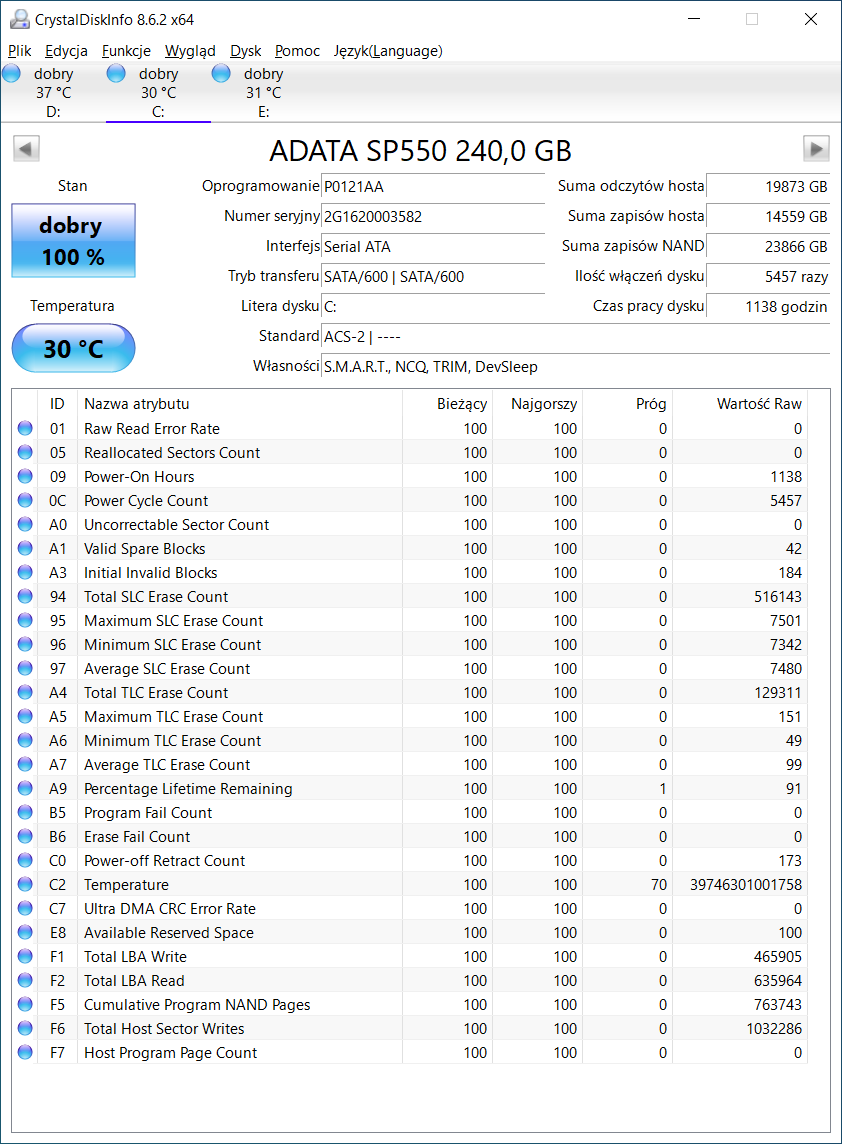842x1144 pixels.
Task: Click status icon for Total SLC Erase Count
Action: (x=25, y=596)
